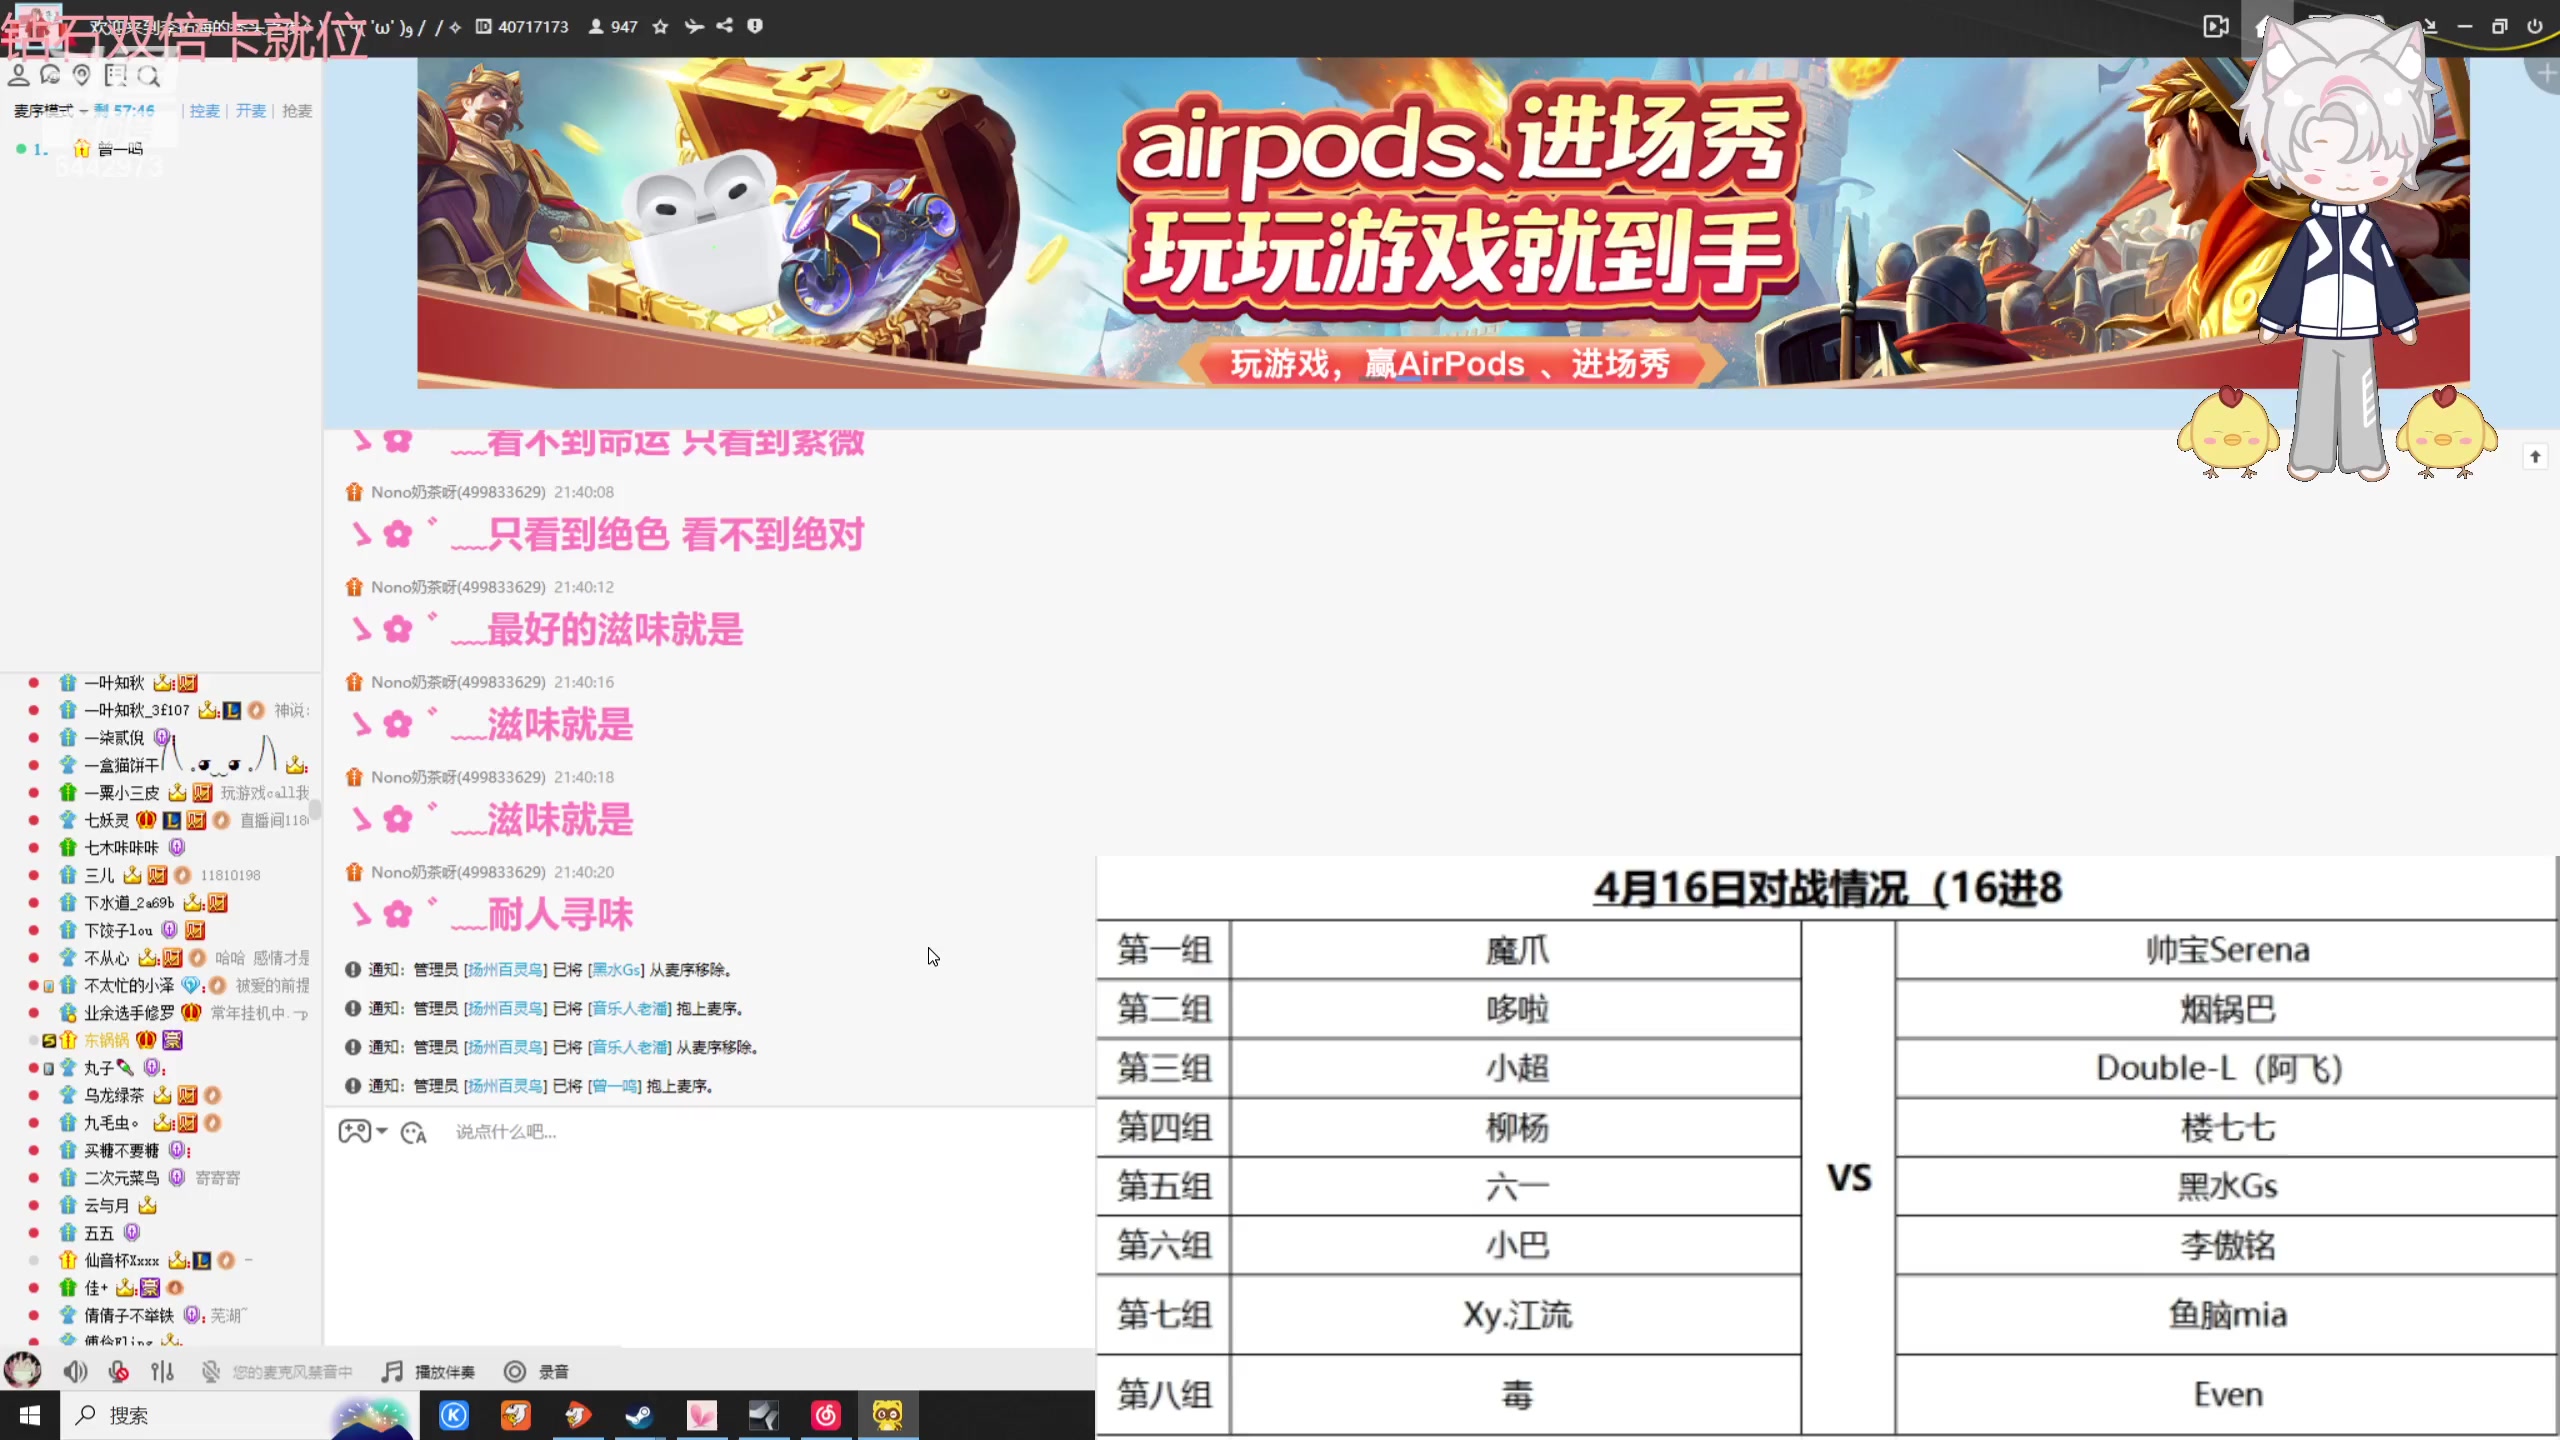Click the cell 黑水Gs in the match table
The width and height of the screenshot is (2560, 1440).
[x=2227, y=1186]
